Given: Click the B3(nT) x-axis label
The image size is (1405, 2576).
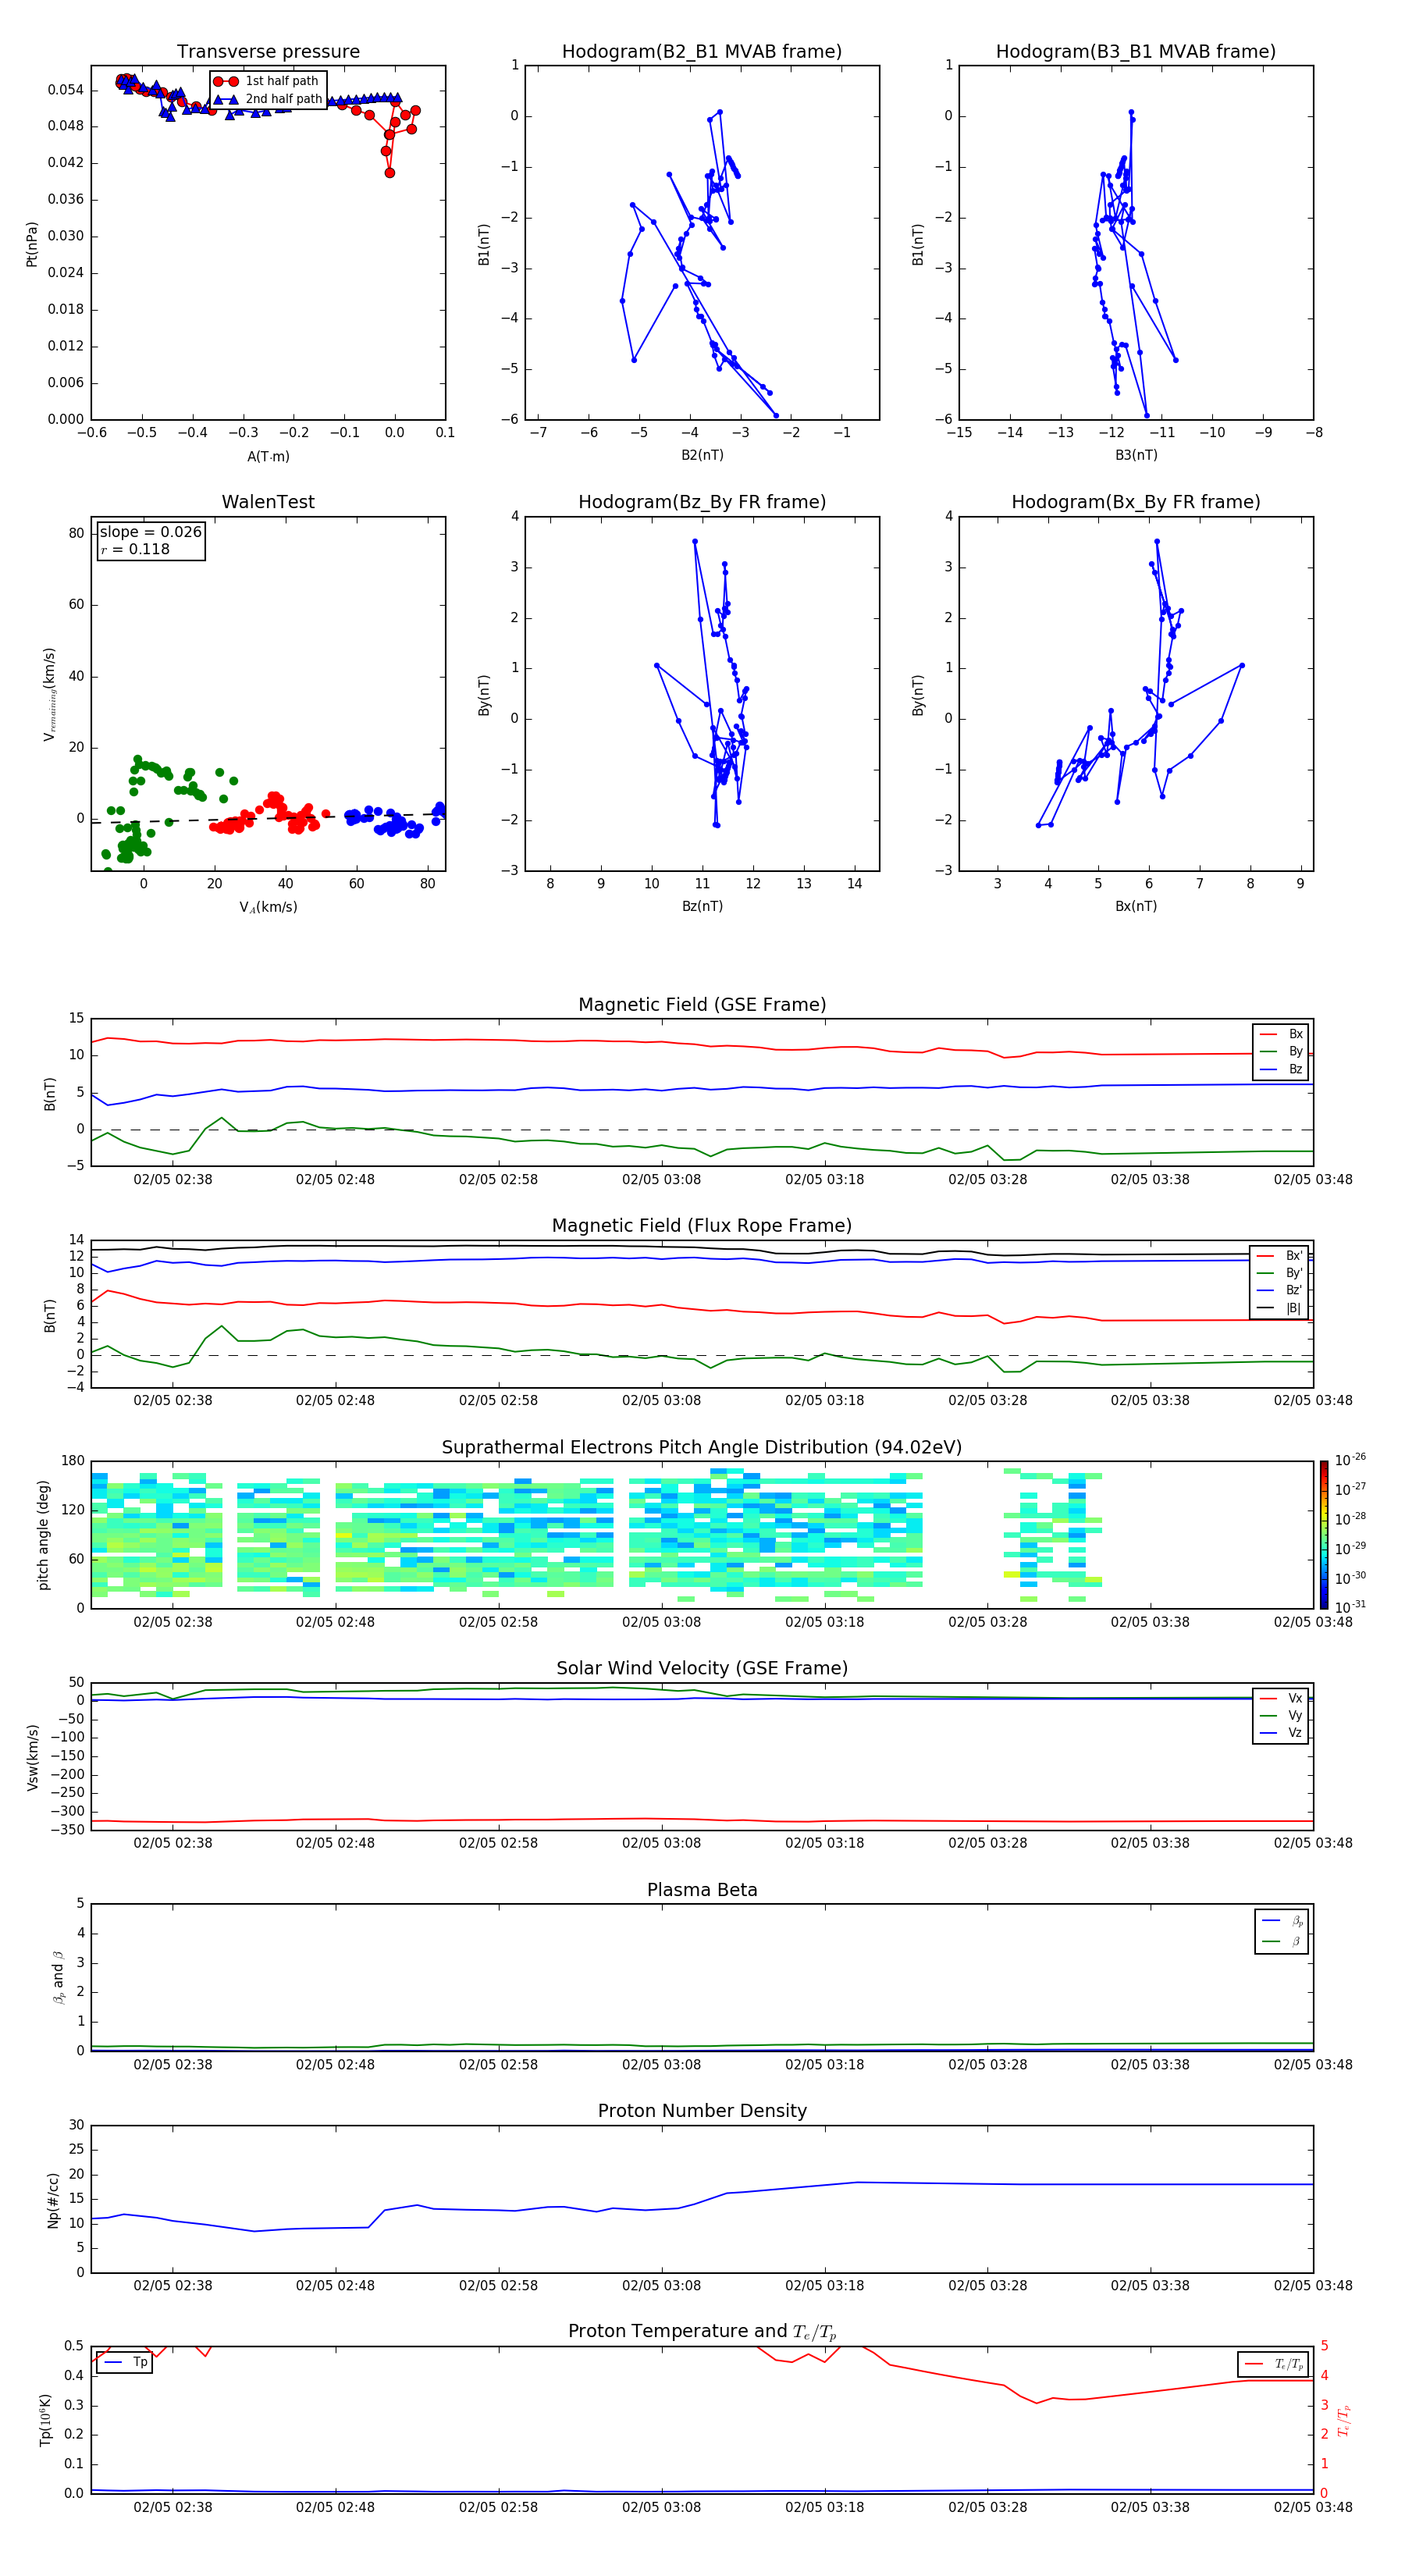Looking at the screenshot, I should point(1136,455).
